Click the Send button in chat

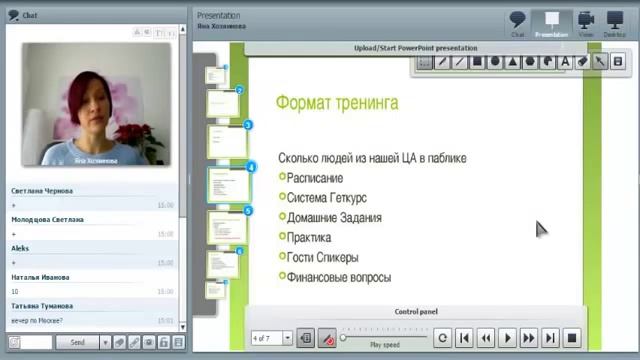tap(77, 342)
